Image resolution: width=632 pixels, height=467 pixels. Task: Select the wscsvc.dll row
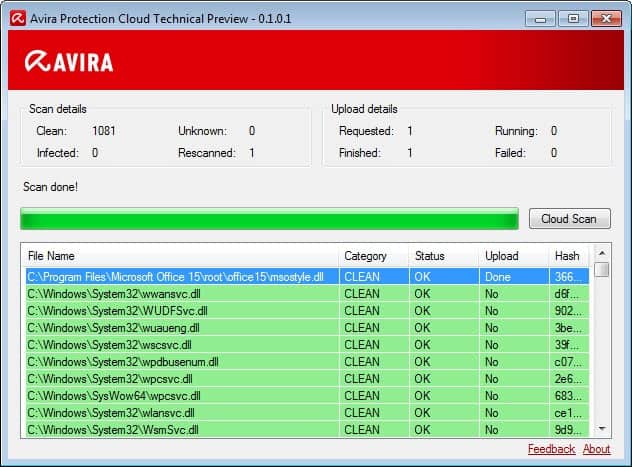(x=308, y=345)
